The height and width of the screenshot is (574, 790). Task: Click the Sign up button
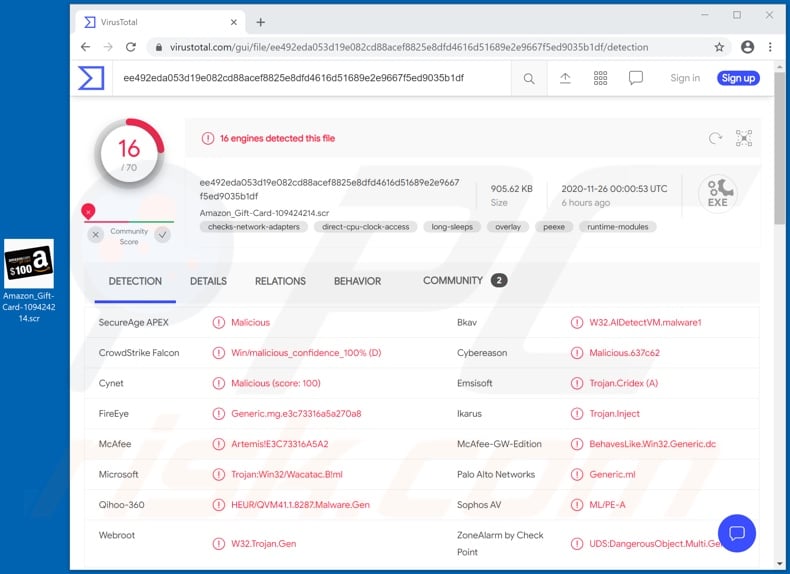(738, 78)
